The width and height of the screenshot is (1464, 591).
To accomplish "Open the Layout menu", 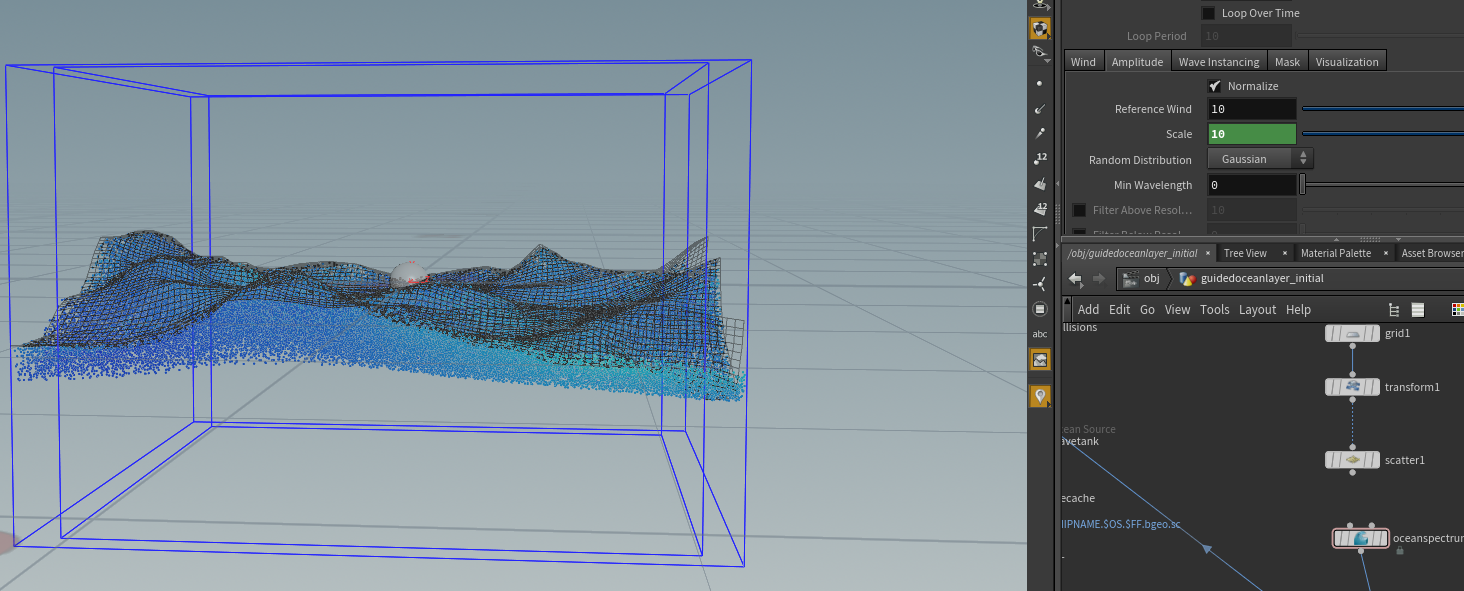I will [x=1257, y=310].
